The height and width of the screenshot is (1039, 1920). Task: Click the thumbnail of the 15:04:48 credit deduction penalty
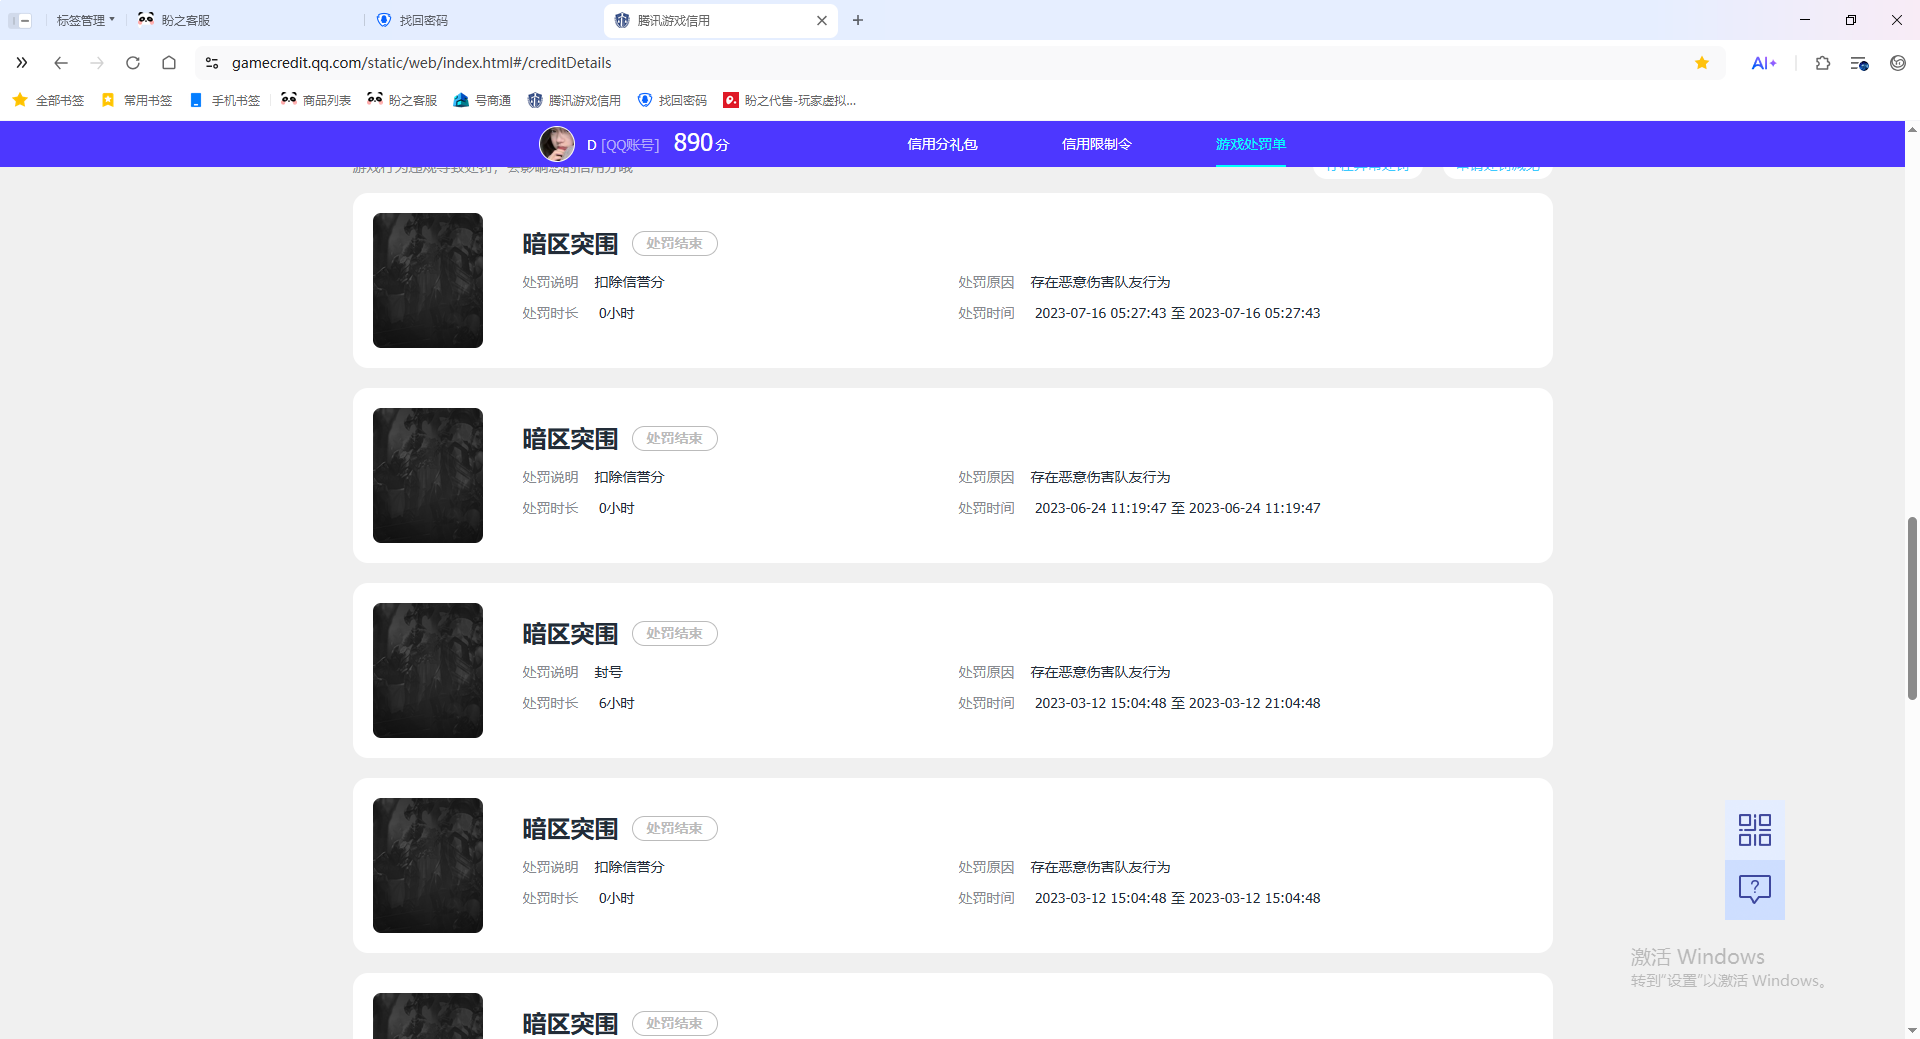point(428,865)
